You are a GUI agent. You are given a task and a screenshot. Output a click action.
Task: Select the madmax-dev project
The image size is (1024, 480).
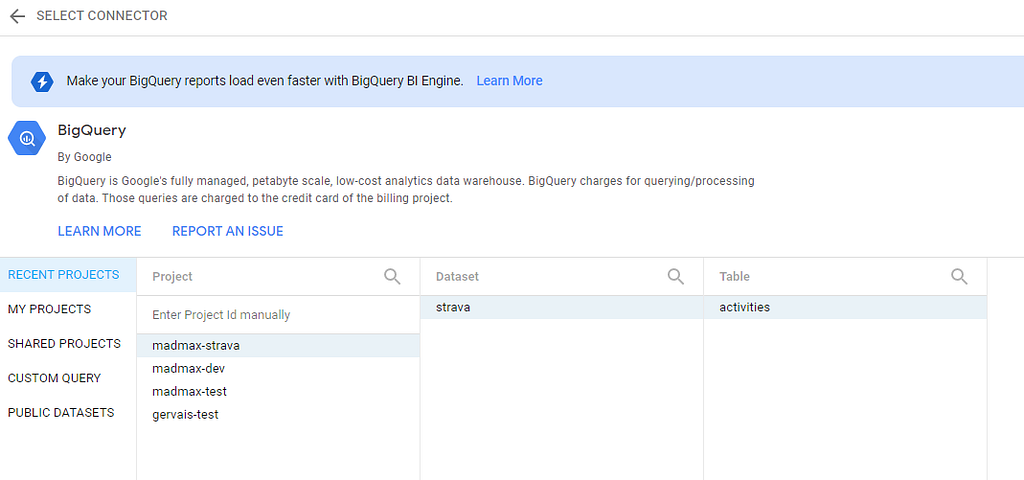(x=278, y=368)
